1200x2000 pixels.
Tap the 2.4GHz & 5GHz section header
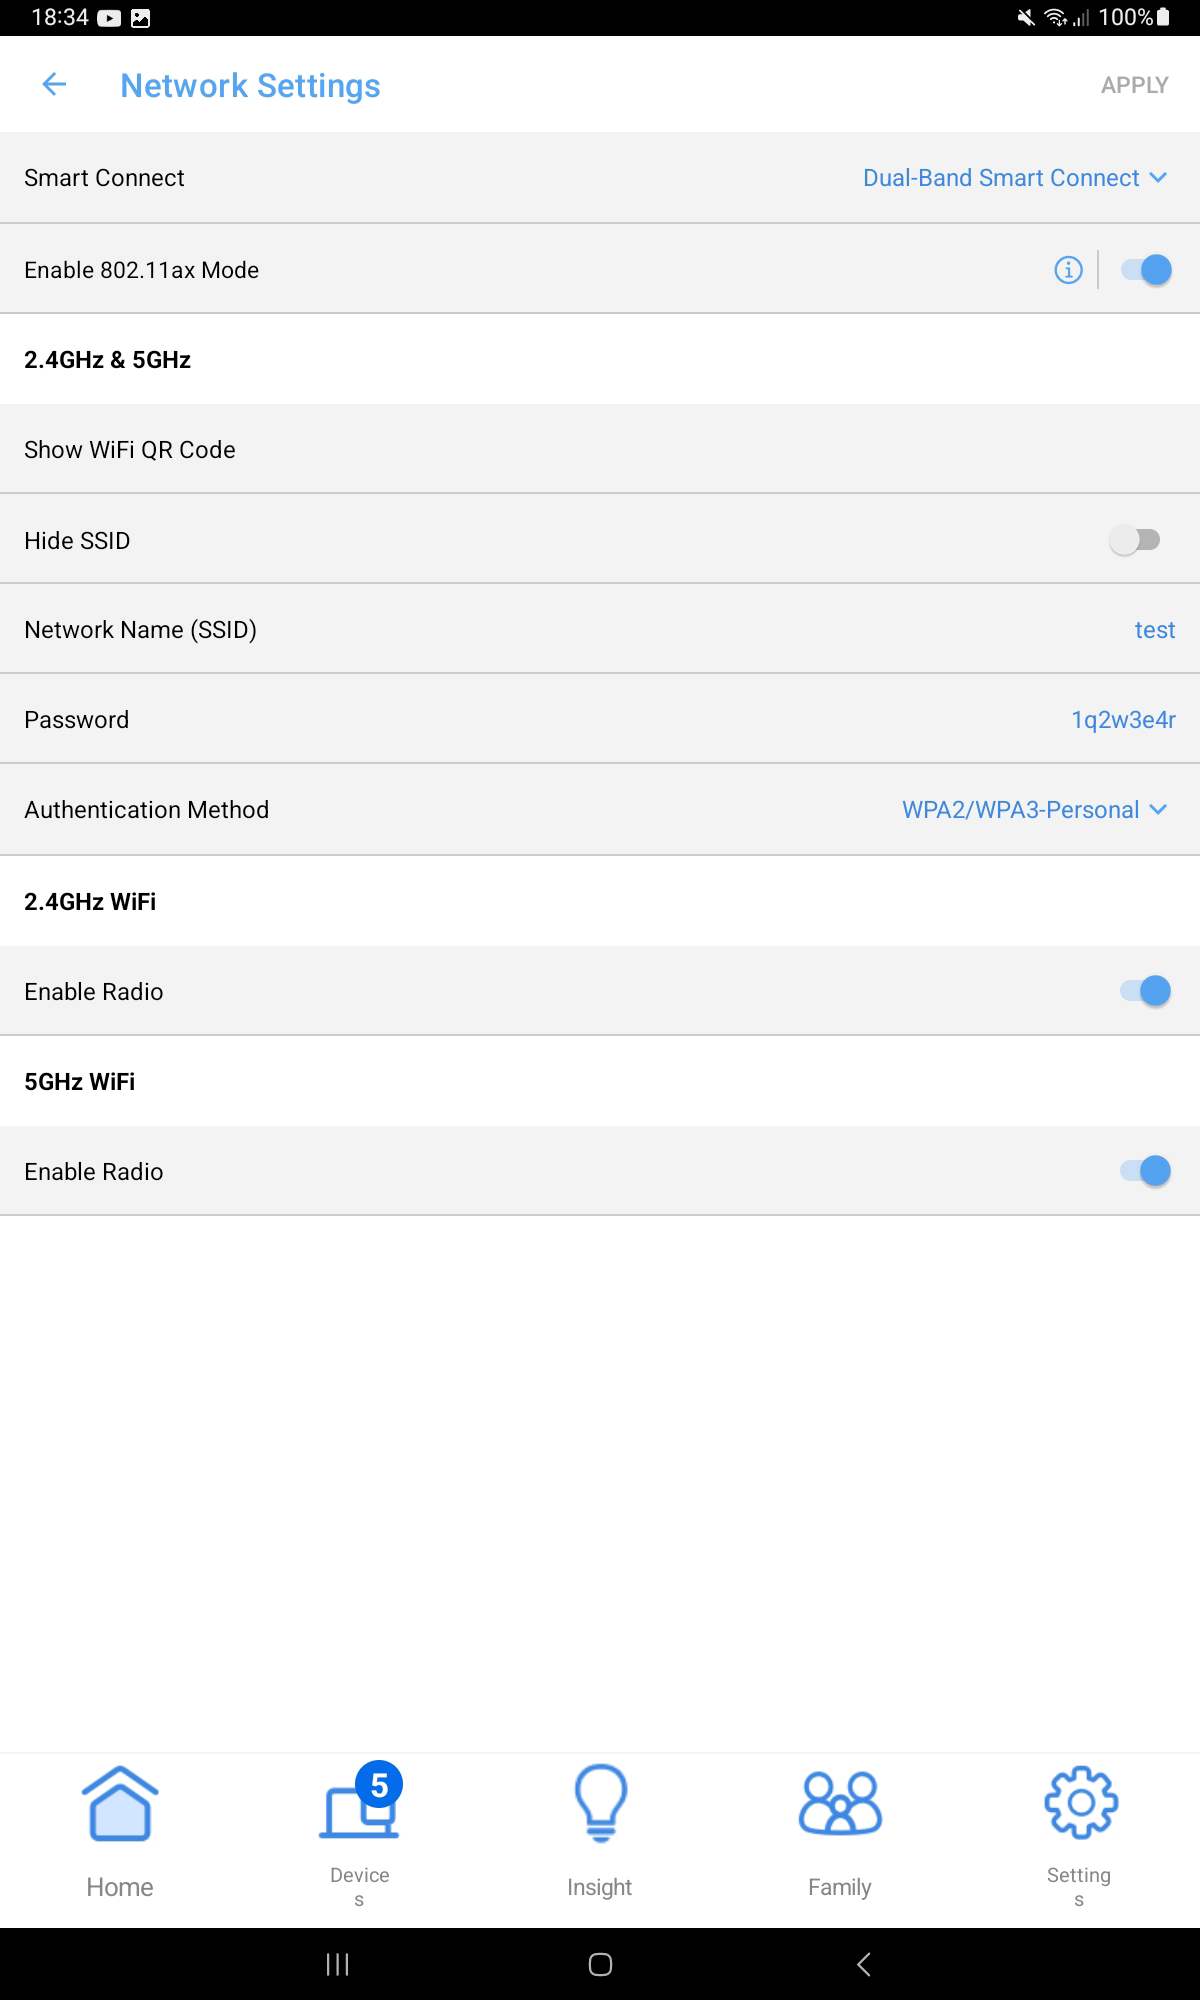tap(107, 360)
